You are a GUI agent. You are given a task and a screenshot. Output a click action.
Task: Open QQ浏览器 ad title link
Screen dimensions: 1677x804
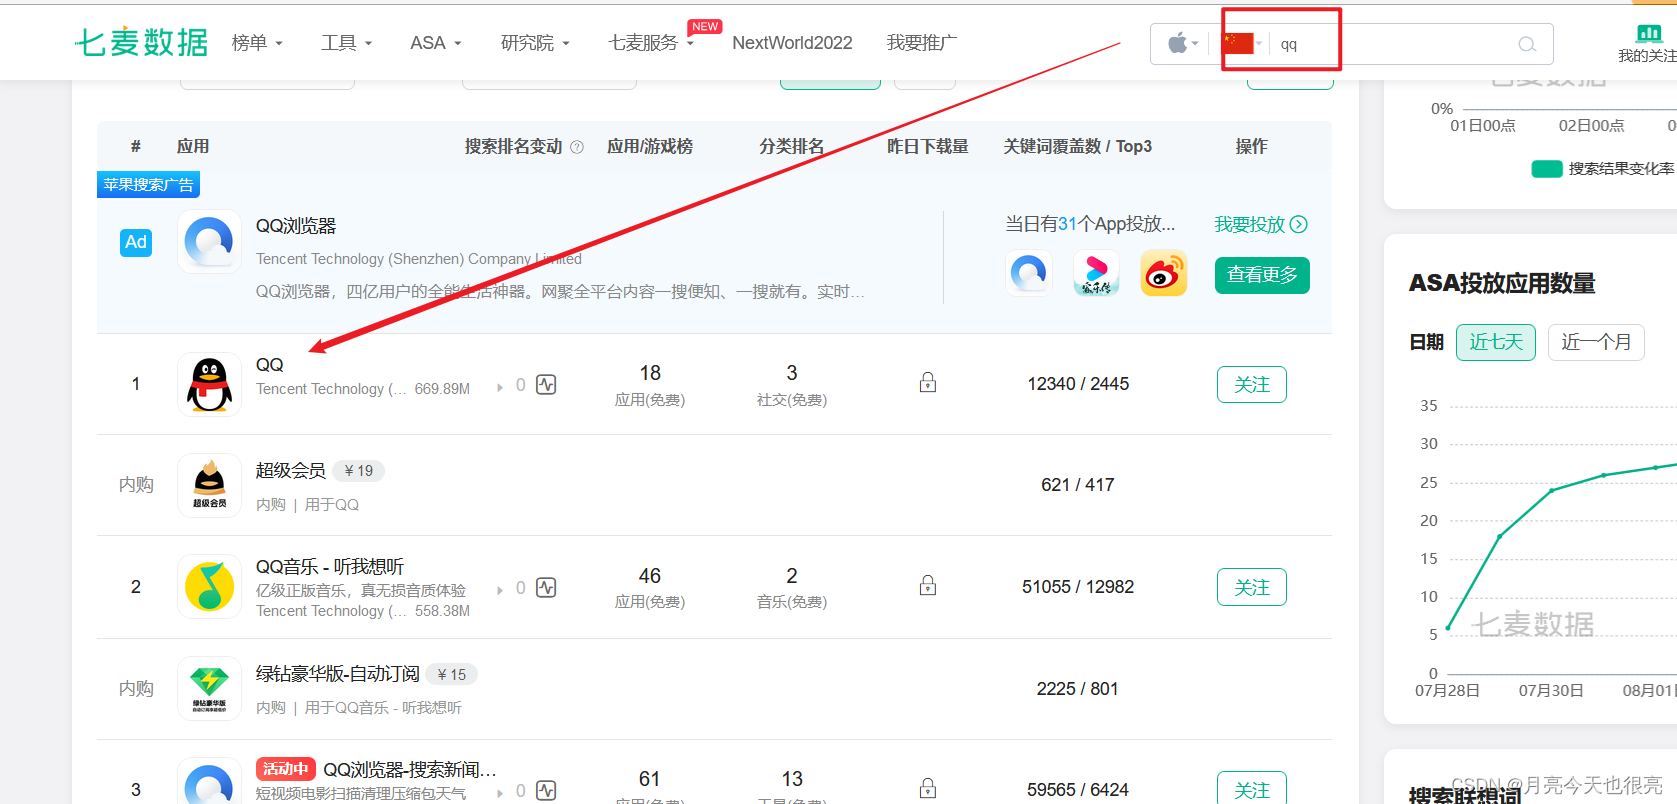296,226
